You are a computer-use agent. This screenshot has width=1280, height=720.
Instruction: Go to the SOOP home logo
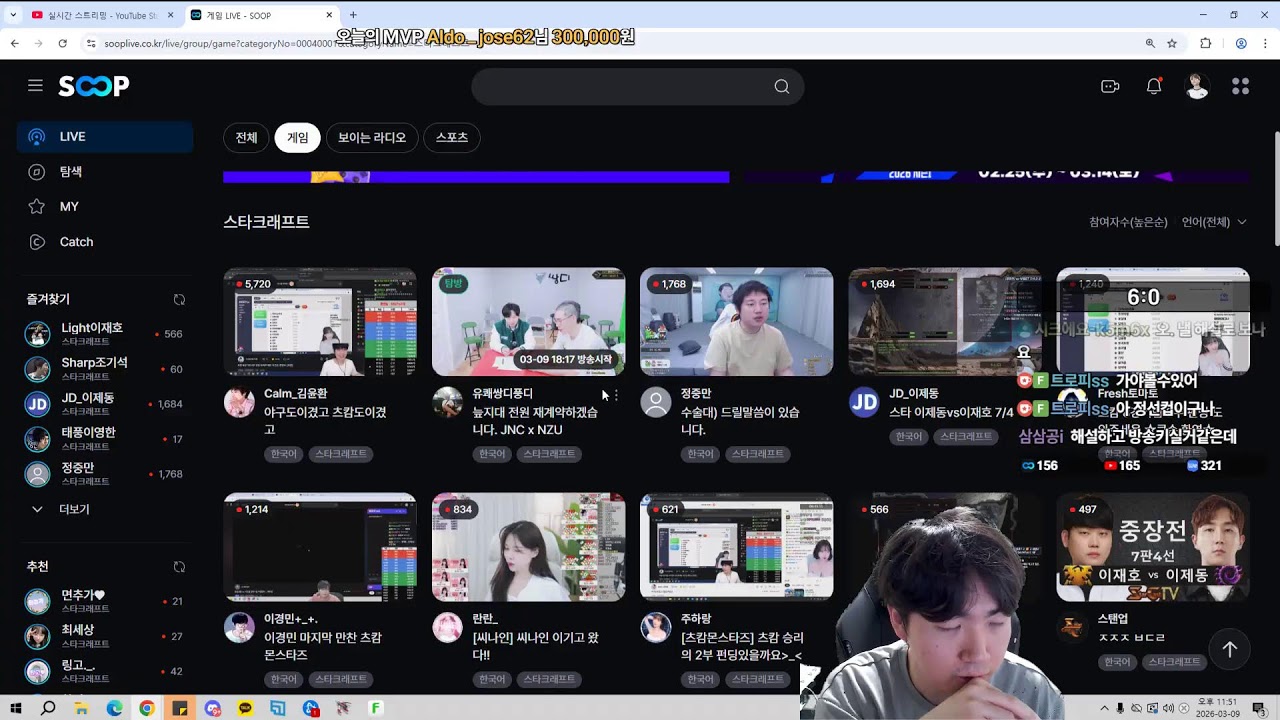coord(94,86)
